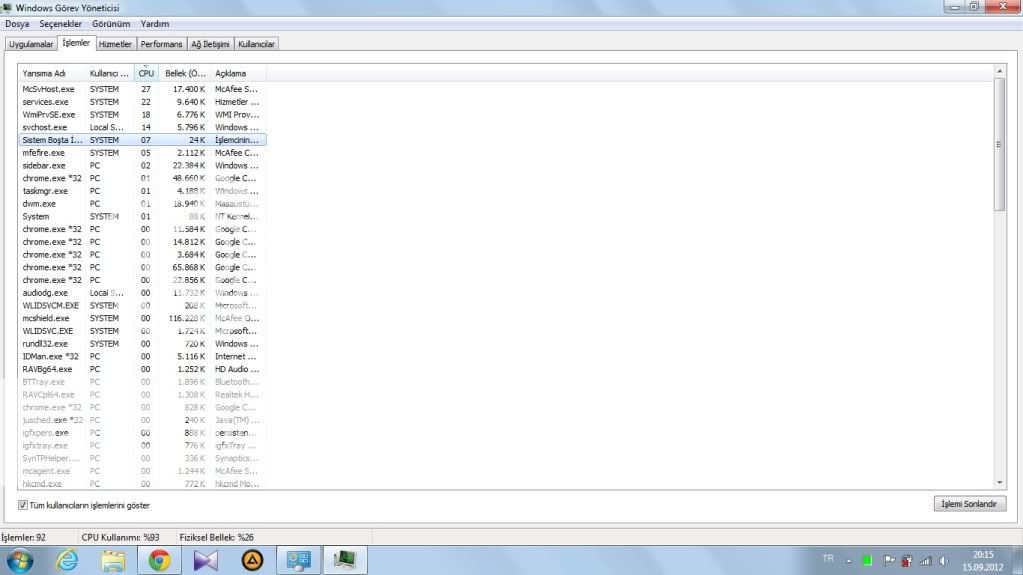Click the İşlemi Sonlandır button
Viewport: 1023px width, 575px height.
970,504
